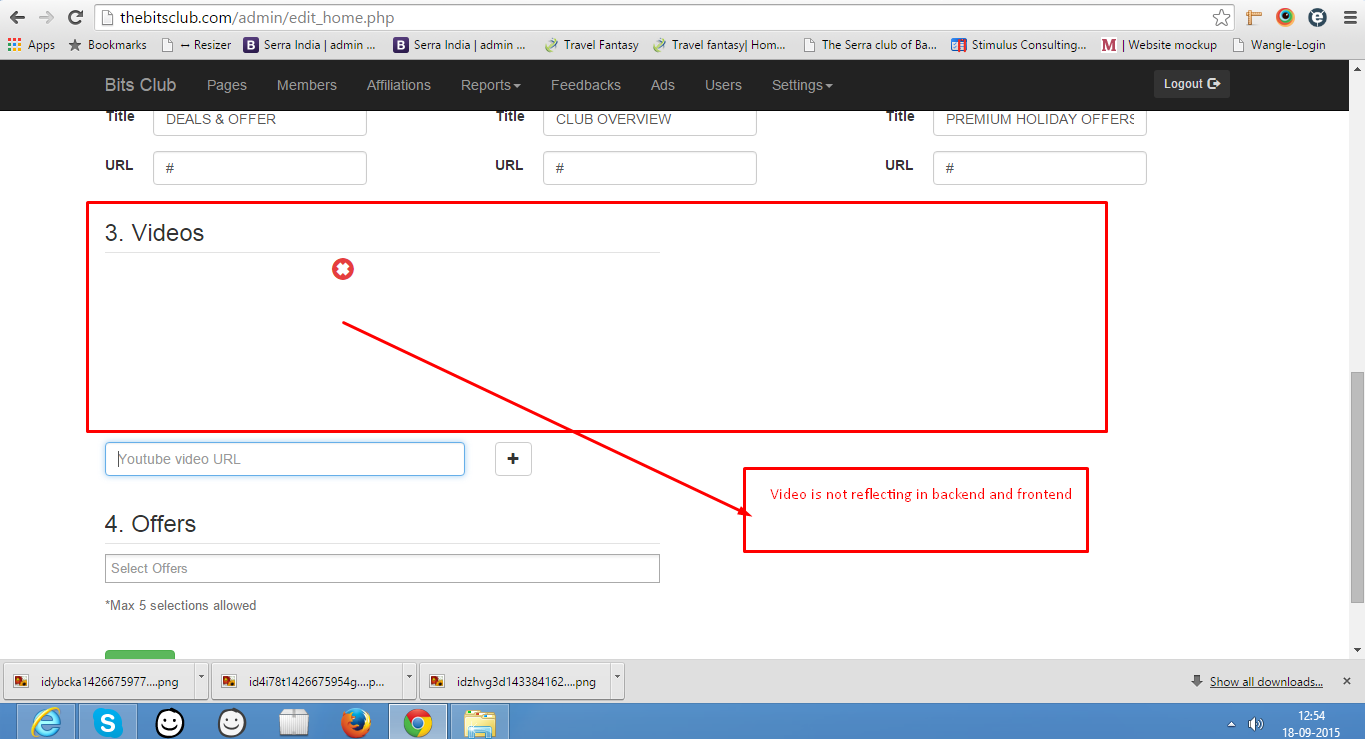Bookmark page with the star icon
The width and height of the screenshot is (1365, 739).
click(x=1221, y=17)
